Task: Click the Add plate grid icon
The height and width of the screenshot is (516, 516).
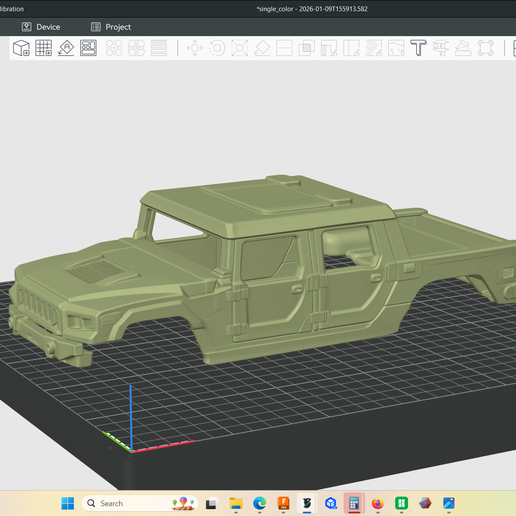Action: (x=44, y=48)
